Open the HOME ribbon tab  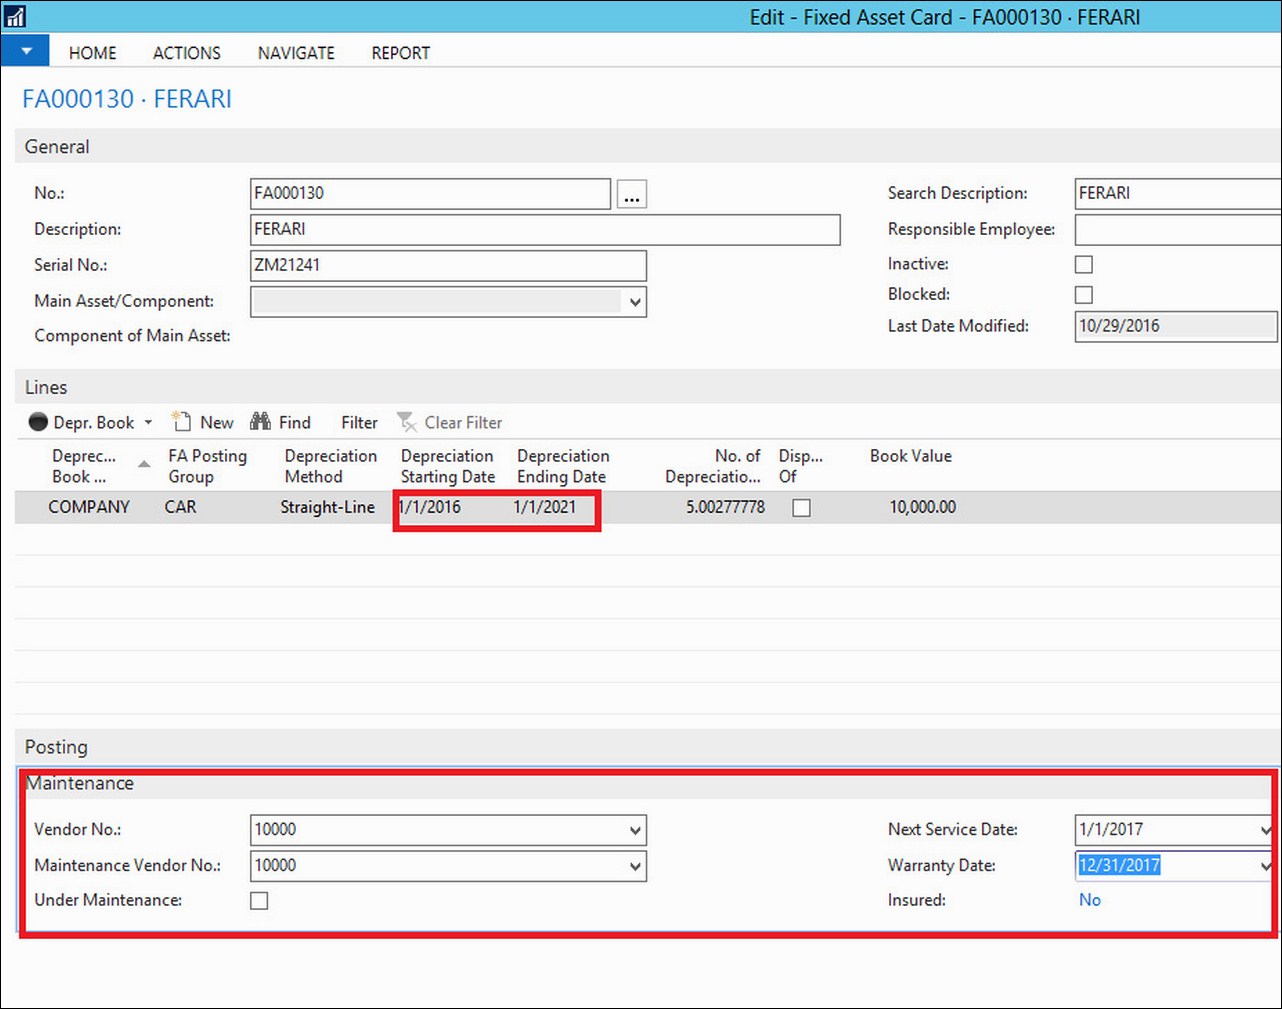(92, 53)
